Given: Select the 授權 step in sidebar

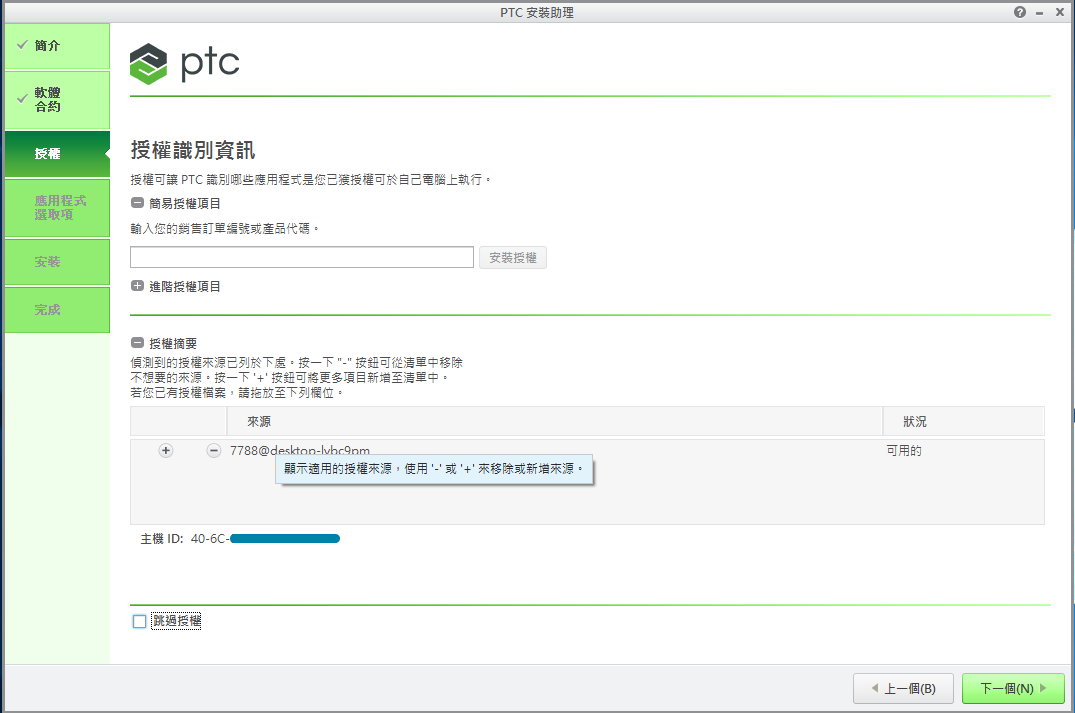Looking at the screenshot, I should coord(56,154).
